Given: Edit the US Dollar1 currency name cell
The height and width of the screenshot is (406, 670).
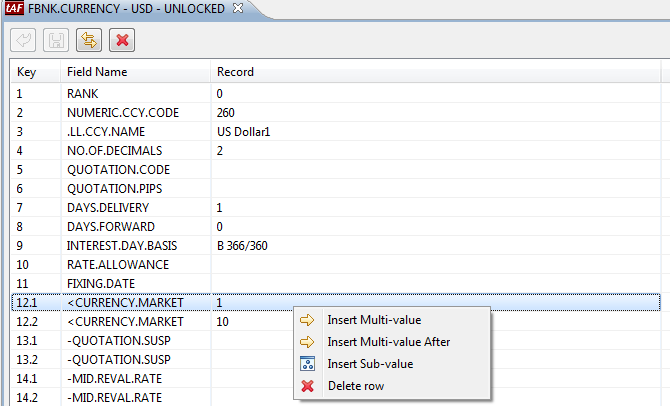Looking at the screenshot, I should click(x=244, y=131).
